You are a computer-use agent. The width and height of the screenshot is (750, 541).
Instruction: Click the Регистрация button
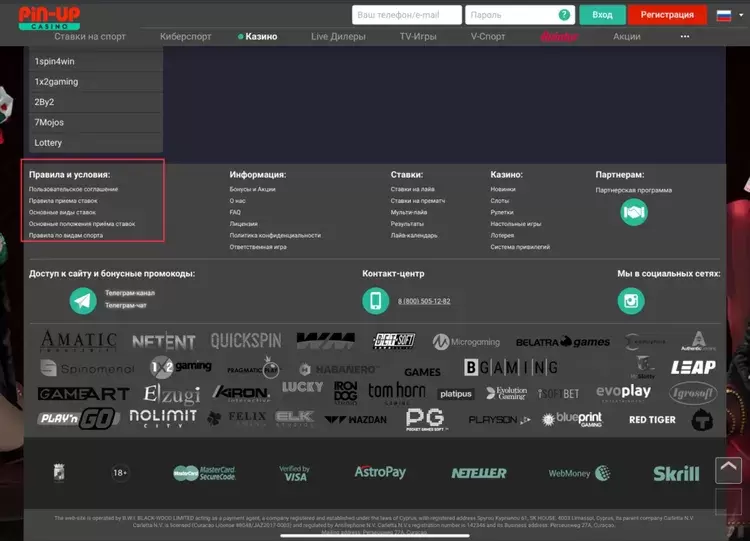click(667, 15)
